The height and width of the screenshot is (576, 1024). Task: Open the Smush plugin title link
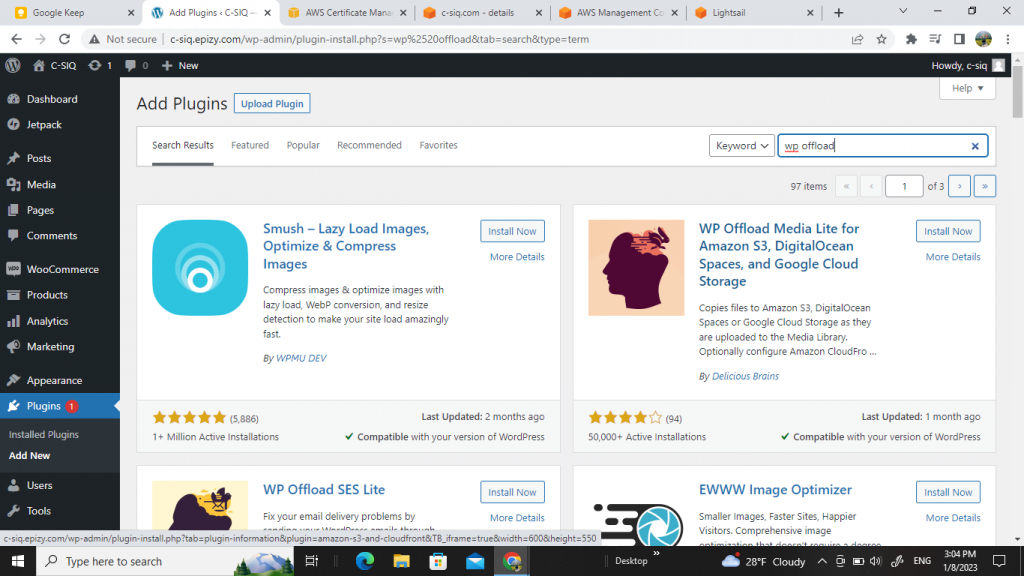tap(346, 246)
